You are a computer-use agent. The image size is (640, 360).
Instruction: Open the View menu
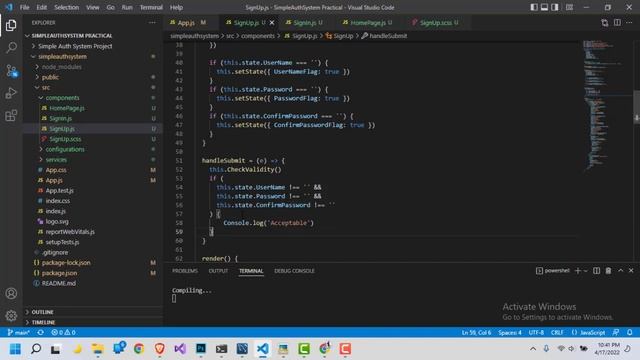93,7
